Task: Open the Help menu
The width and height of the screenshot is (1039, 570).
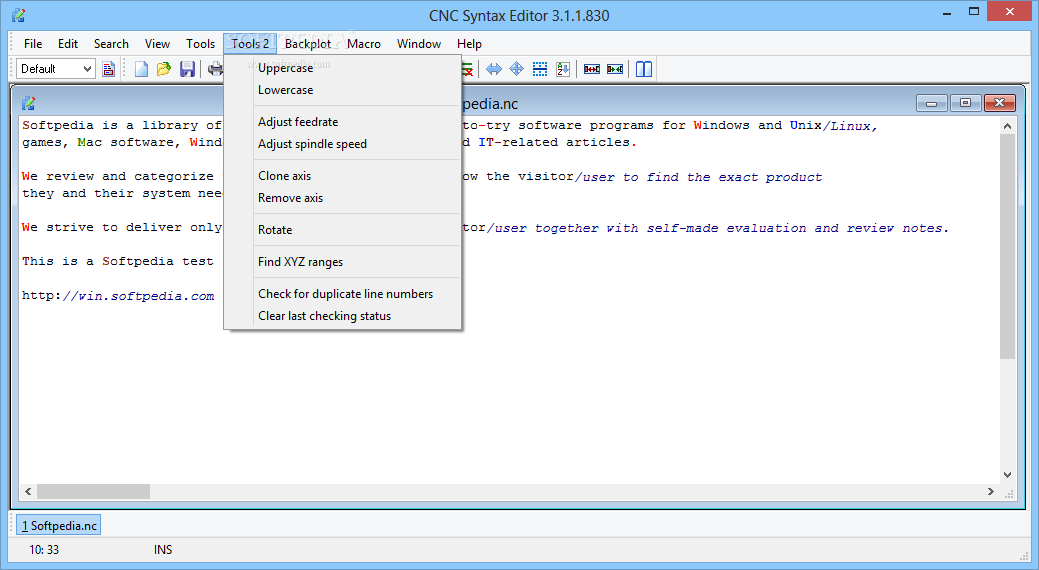Action: pos(469,44)
